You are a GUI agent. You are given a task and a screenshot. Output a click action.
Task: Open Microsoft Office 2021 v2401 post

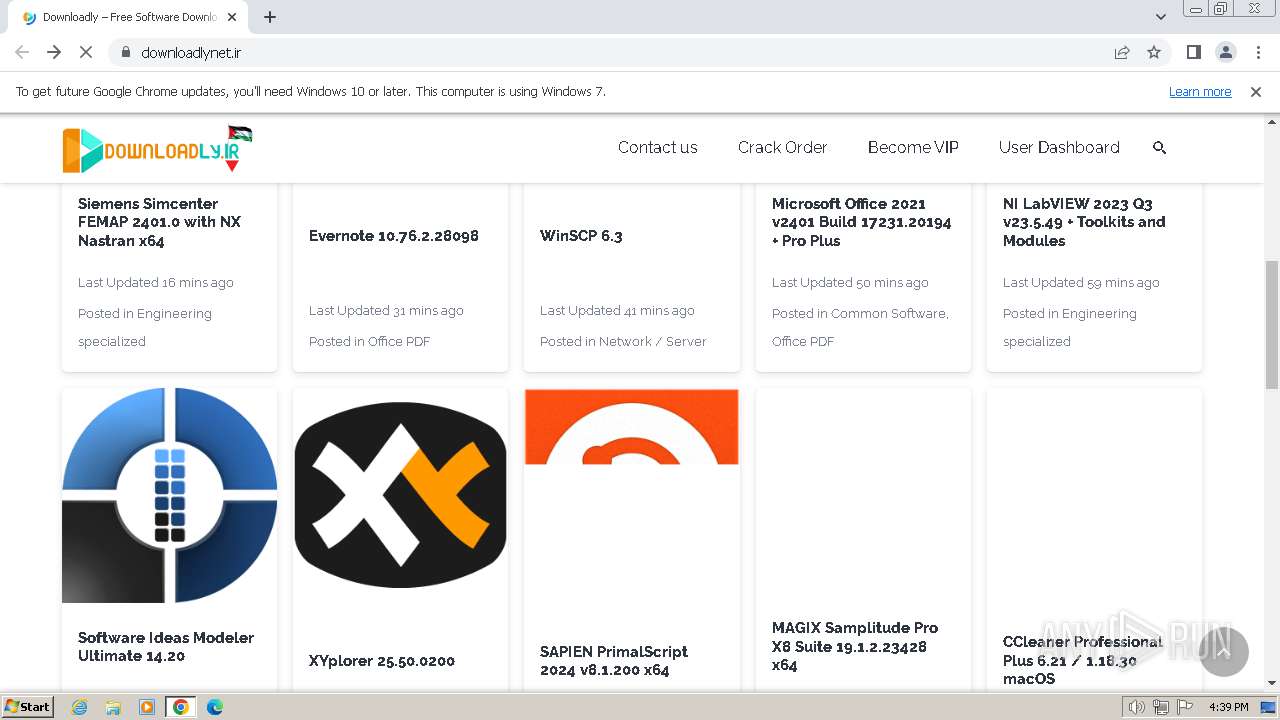point(862,222)
